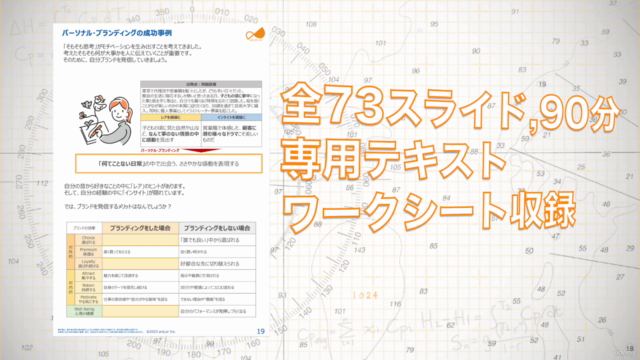The width and height of the screenshot is (640, 360).
Task: Click the Retain row label in the table
Action: pos(88,287)
